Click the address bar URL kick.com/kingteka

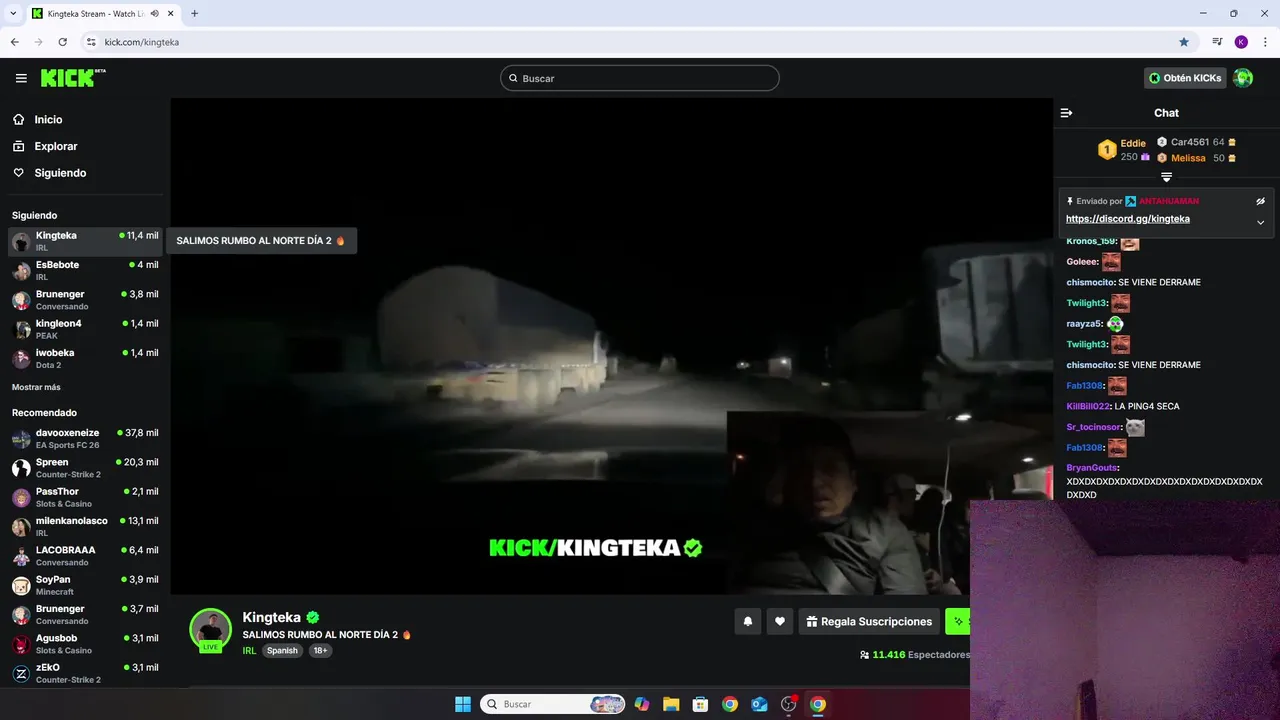point(142,42)
